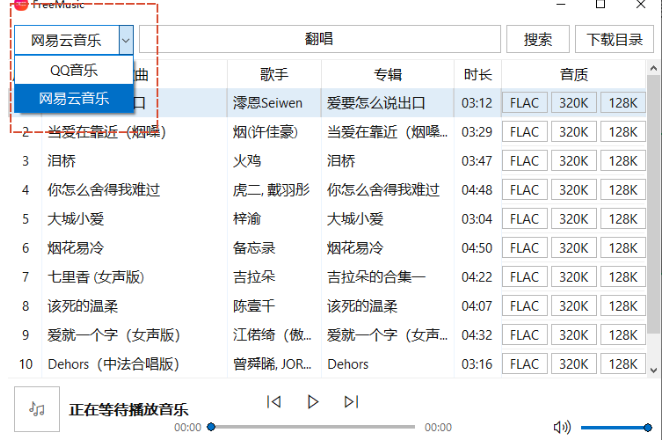Download 320K for 你怎么舍得我难过
The height and width of the screenshot is (443, 667).
pos(574,190)
